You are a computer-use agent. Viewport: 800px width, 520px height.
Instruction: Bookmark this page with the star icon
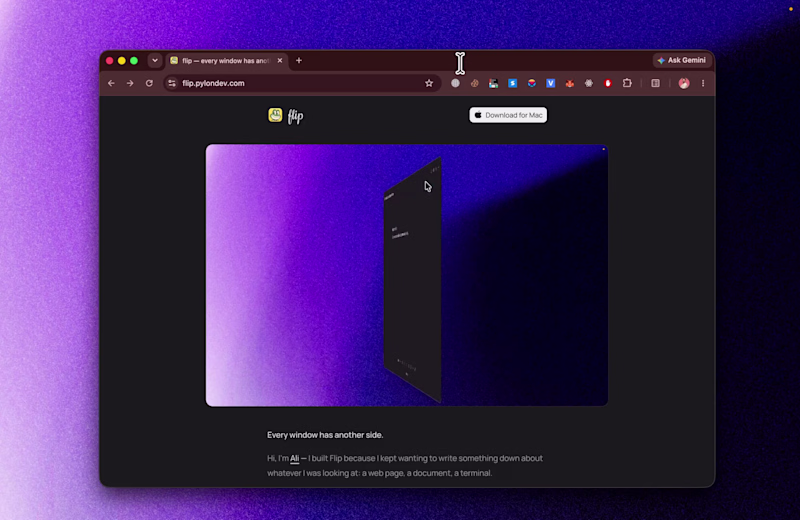point(429,83)
